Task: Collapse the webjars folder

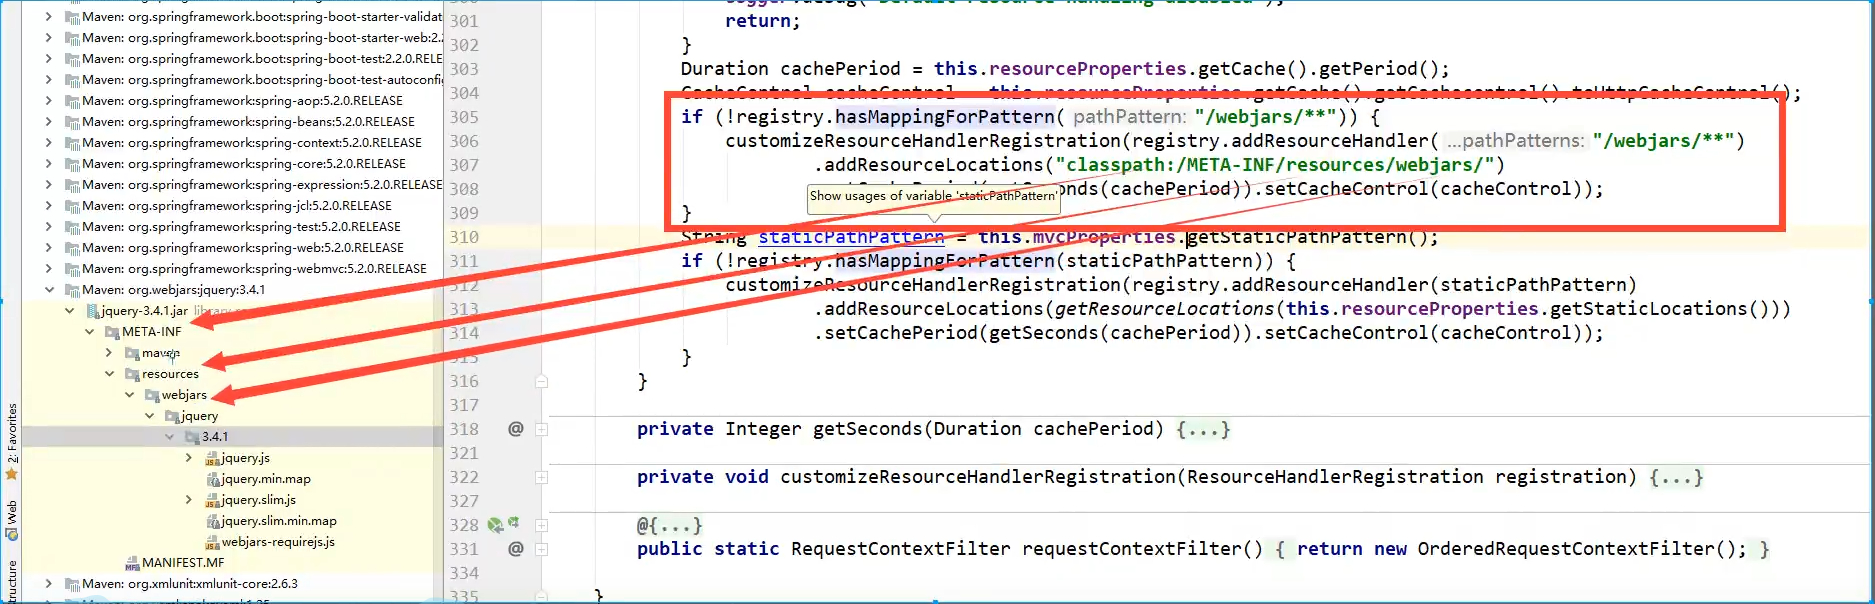Action: pyautogui.click(x=129, y=395)
